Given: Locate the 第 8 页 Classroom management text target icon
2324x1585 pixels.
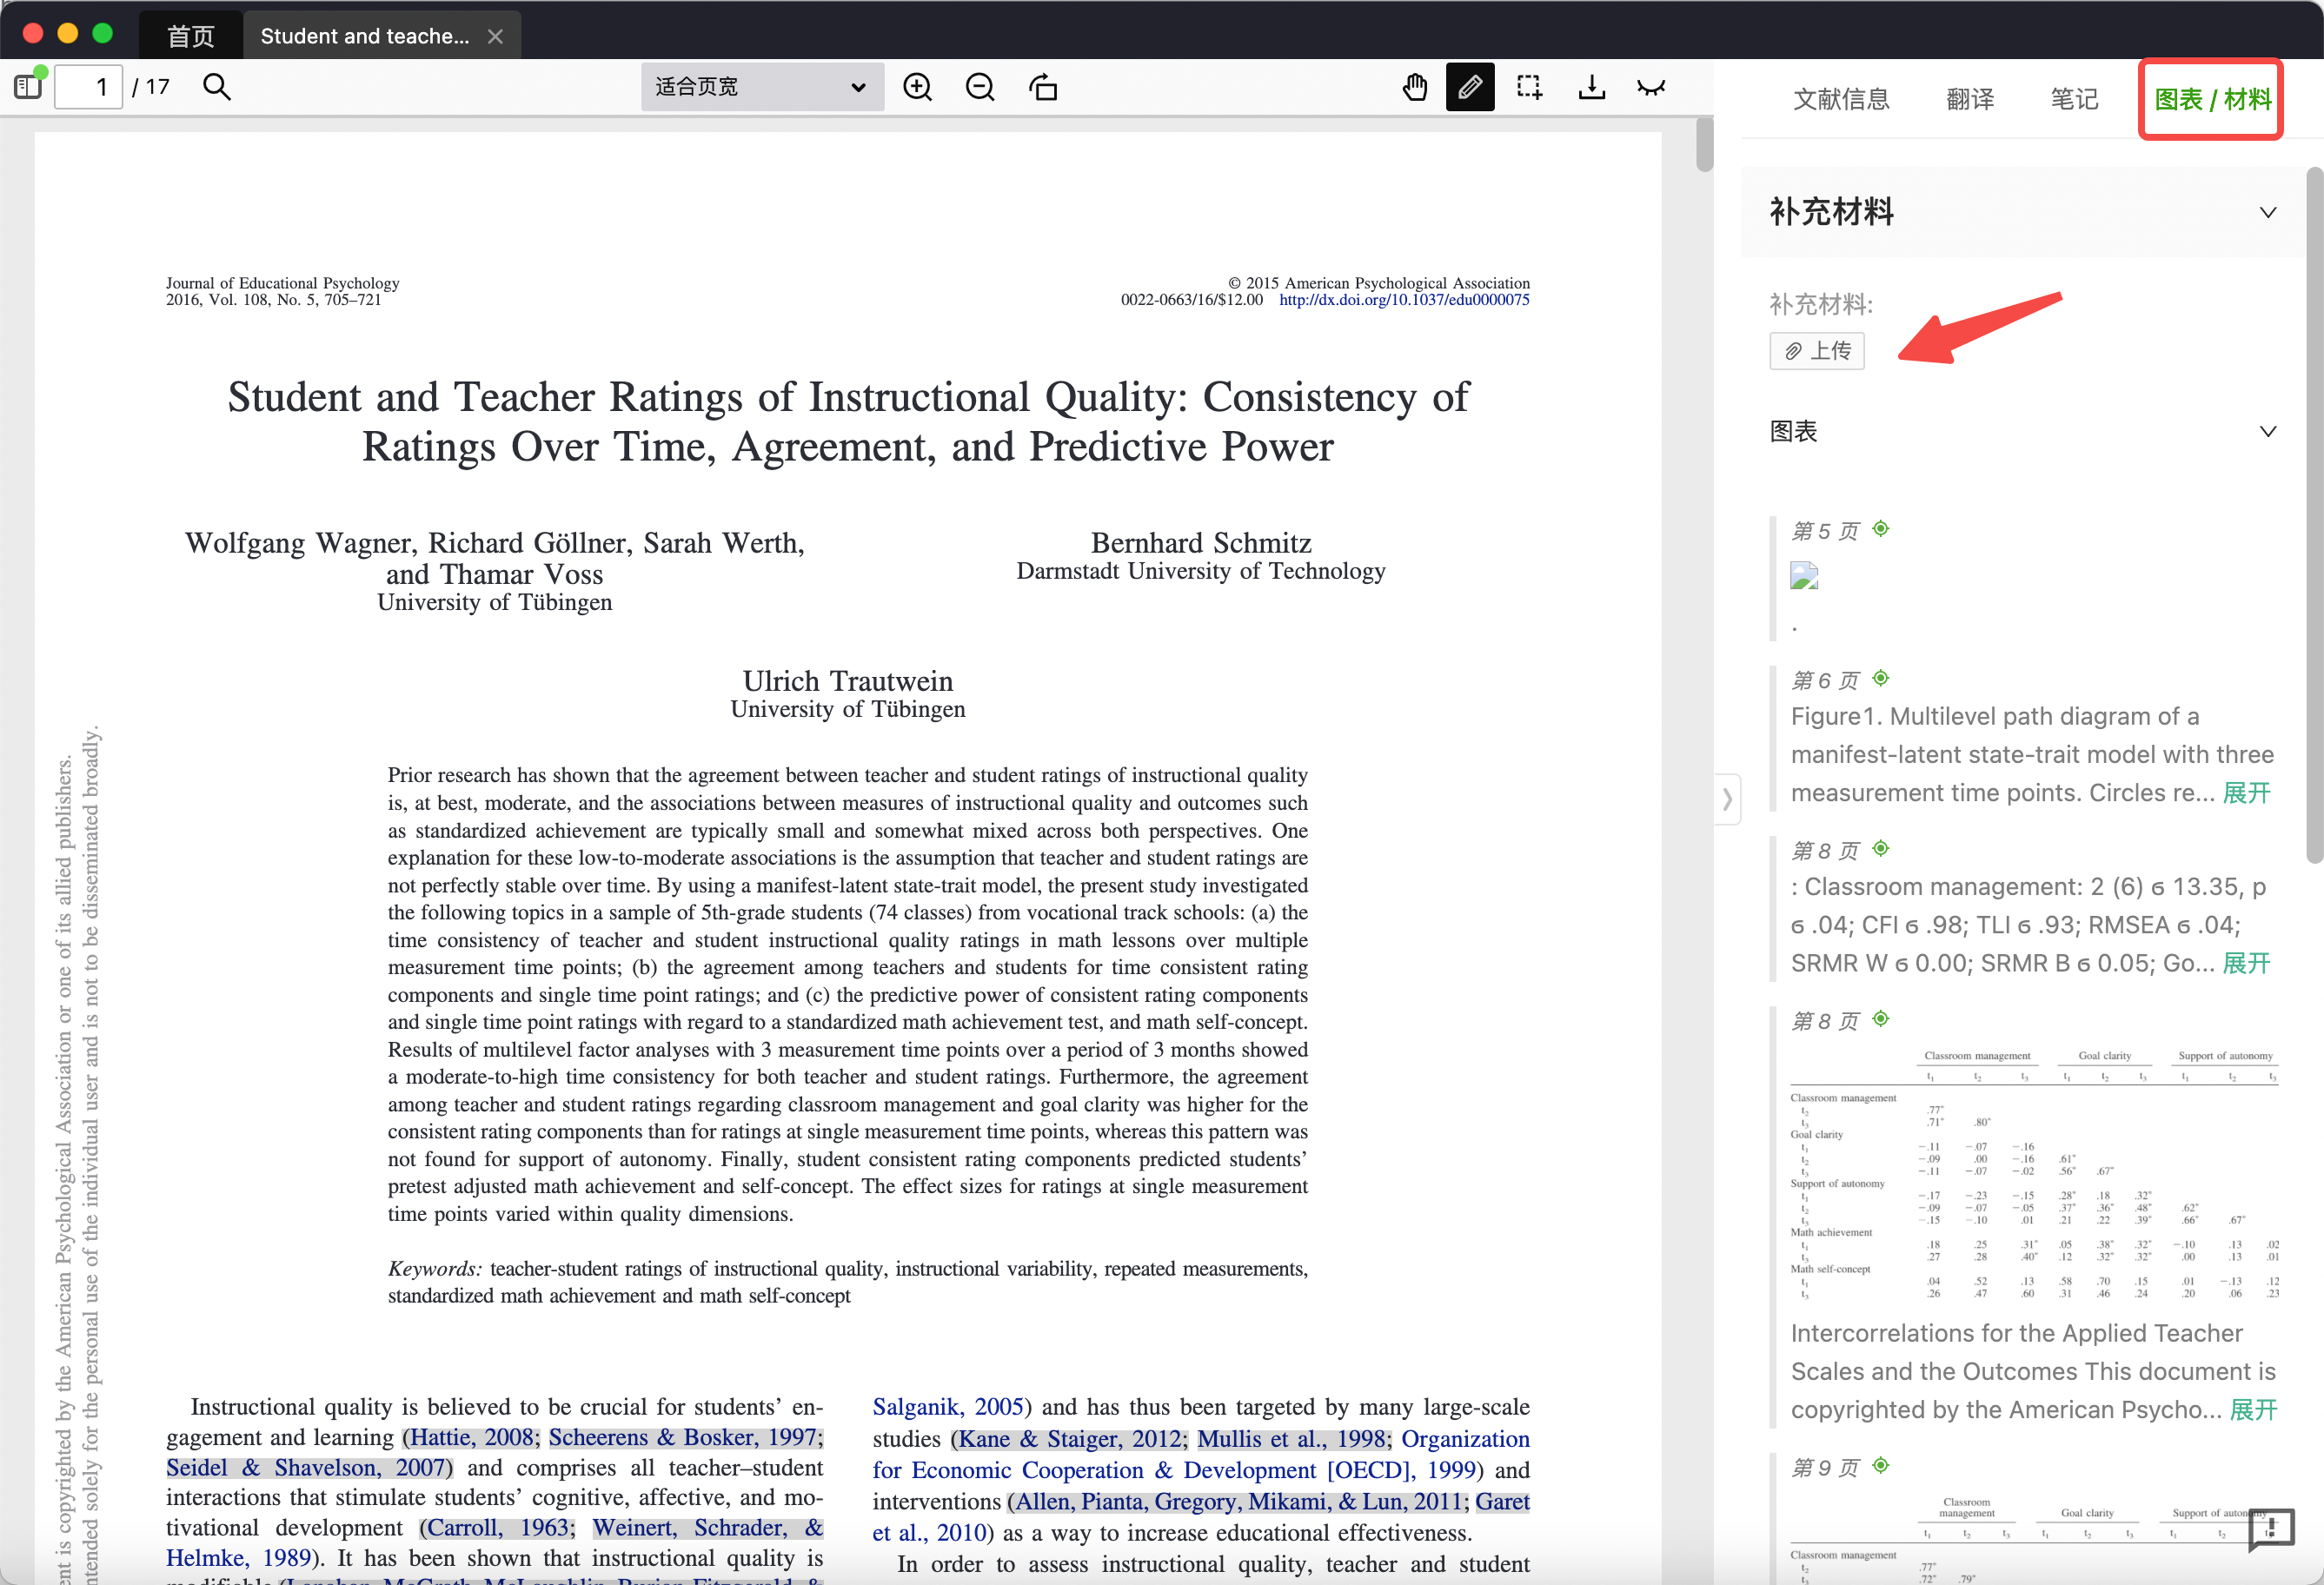Looking at the screenshot, I should coord(1880,848).
